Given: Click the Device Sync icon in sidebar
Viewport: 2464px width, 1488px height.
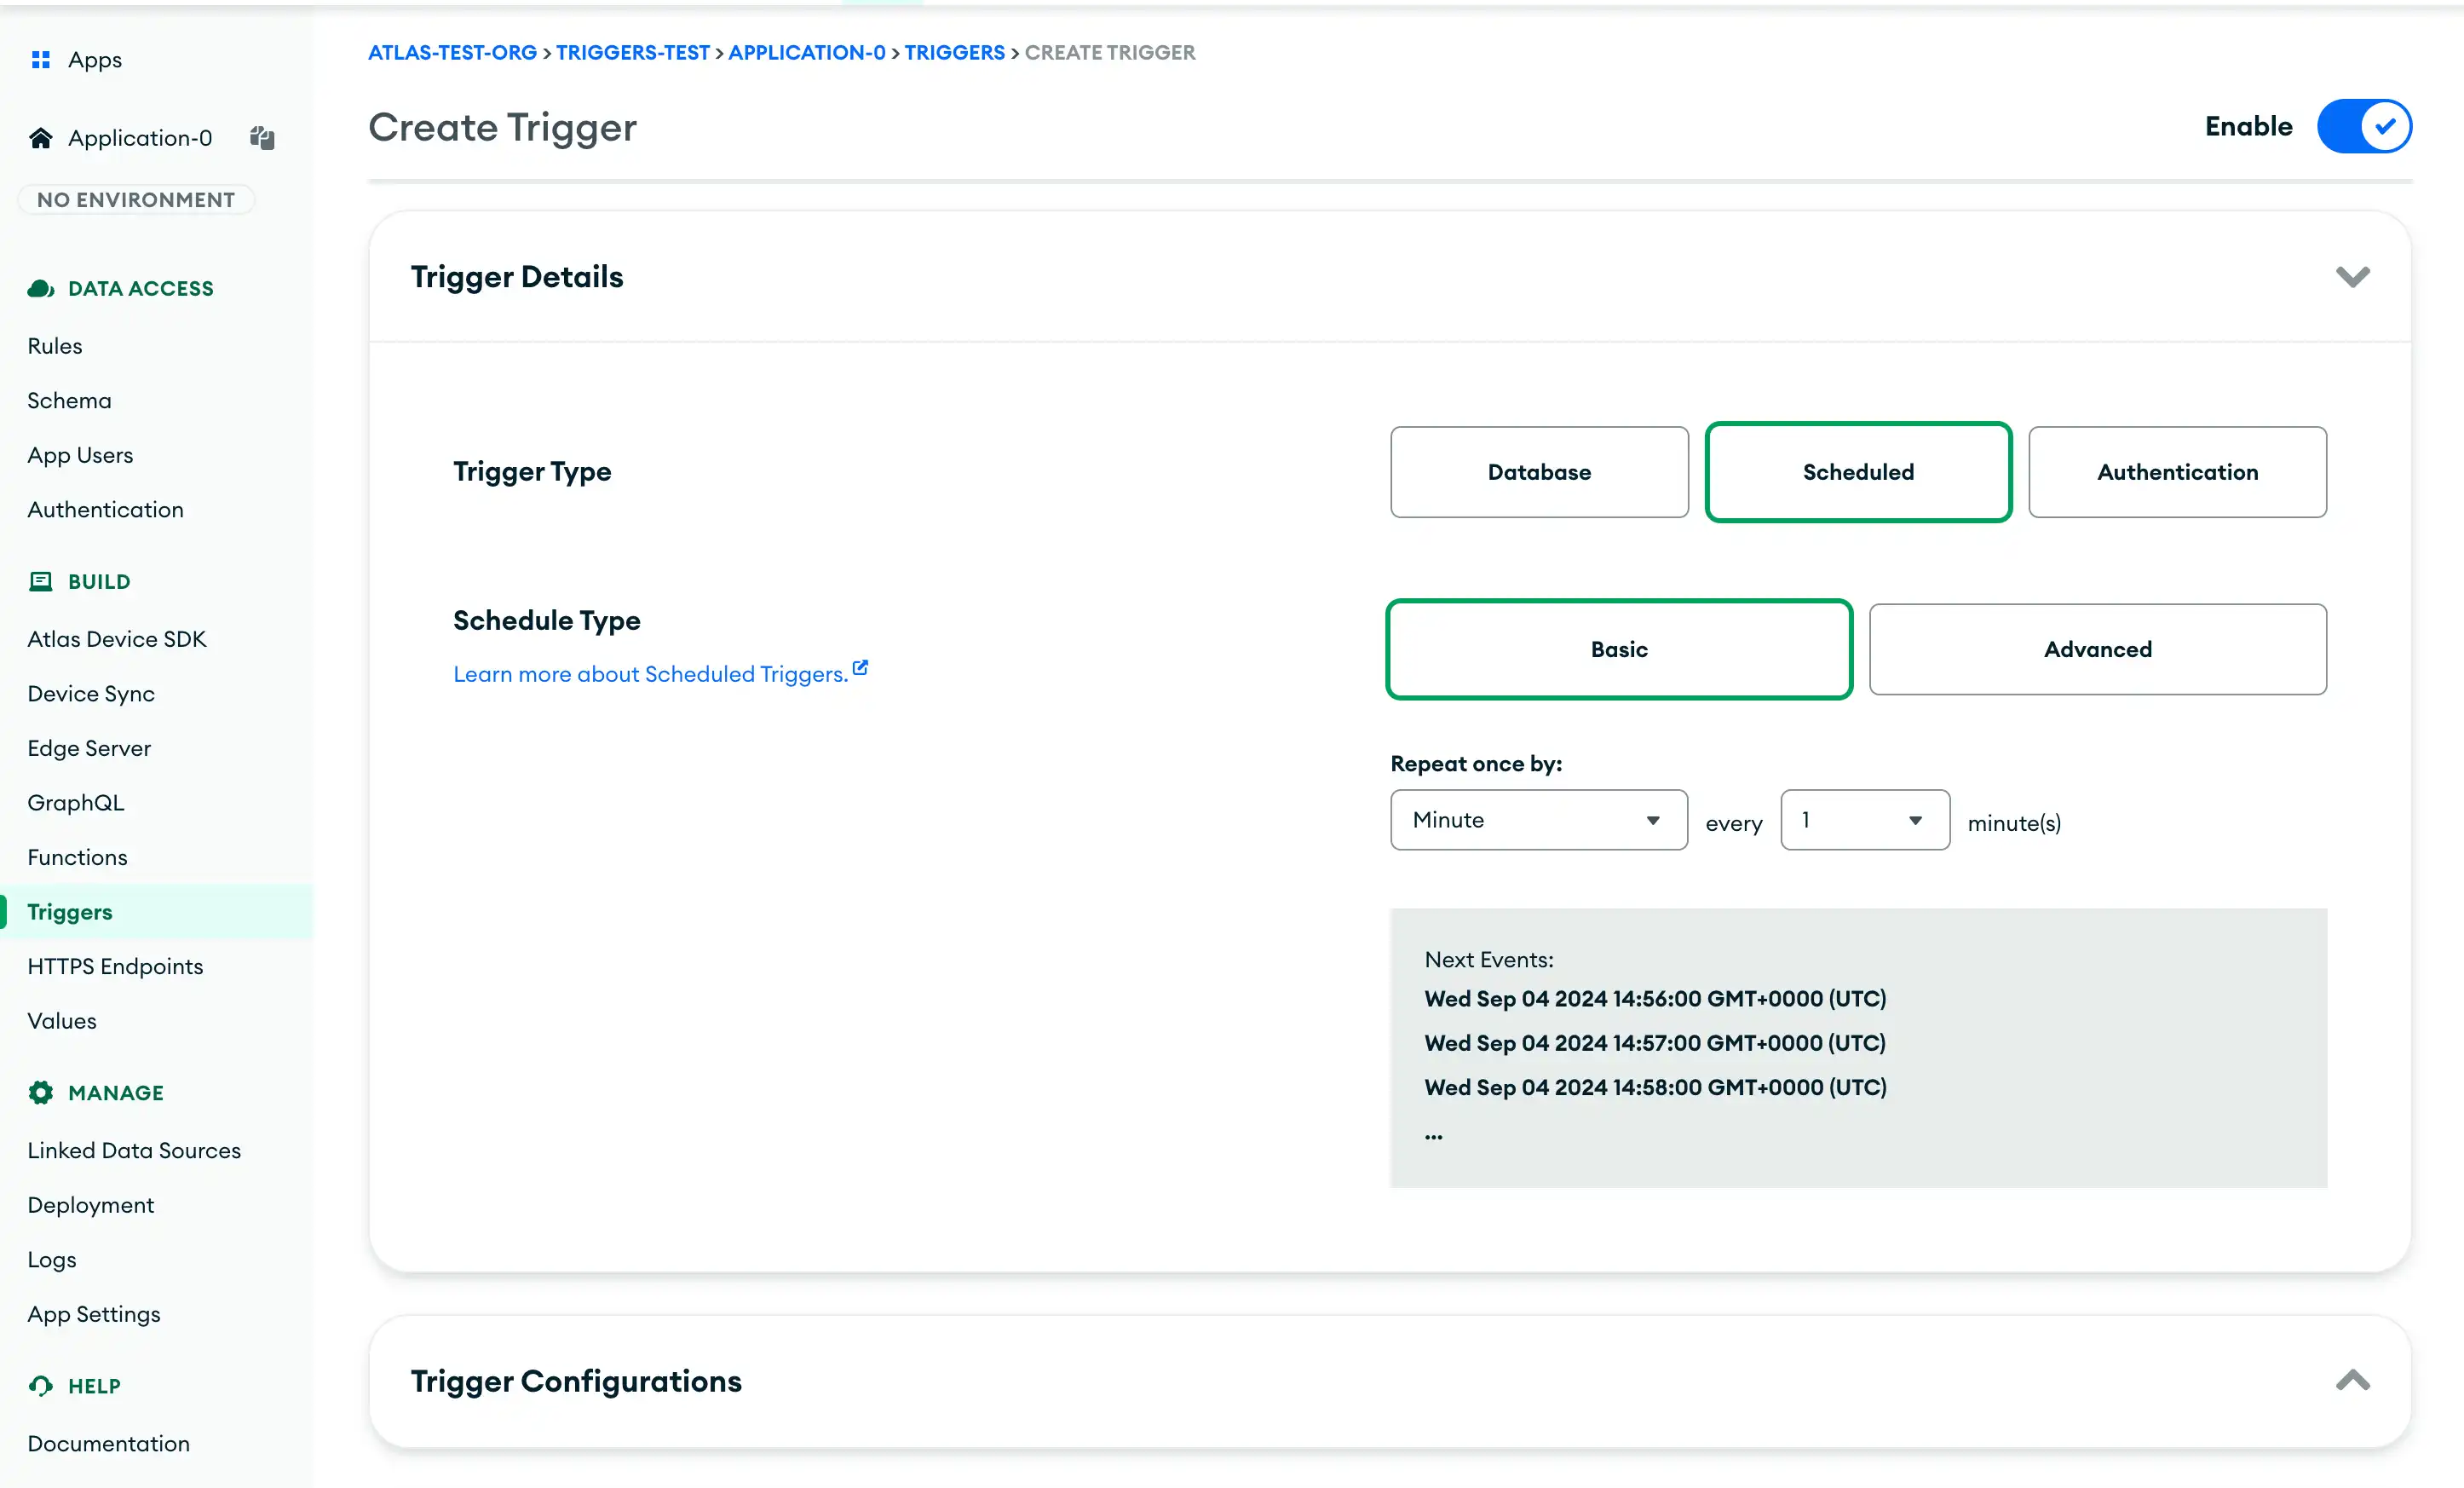Looking at the screenshot, I should [x=89, y=692].
